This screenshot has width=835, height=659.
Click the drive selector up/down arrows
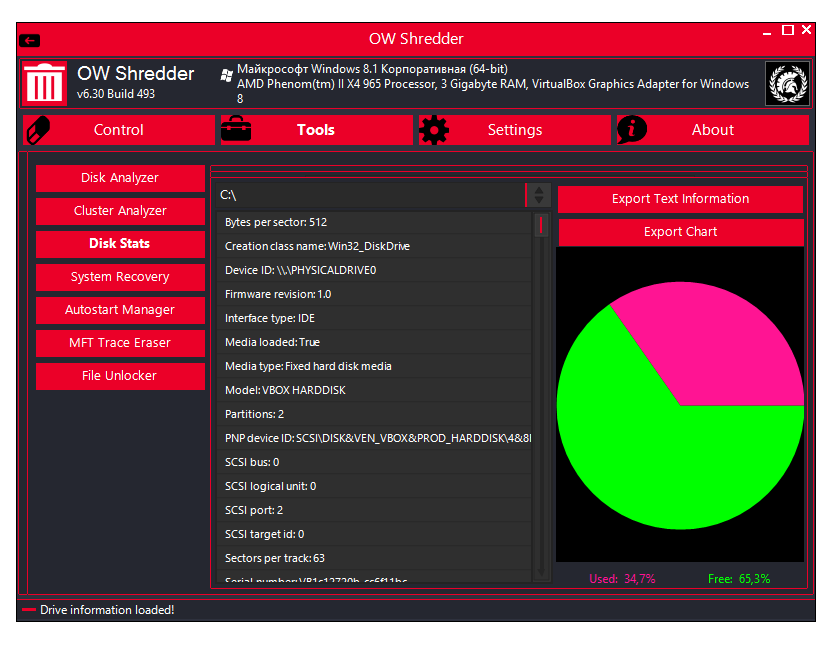coord(538,195)
